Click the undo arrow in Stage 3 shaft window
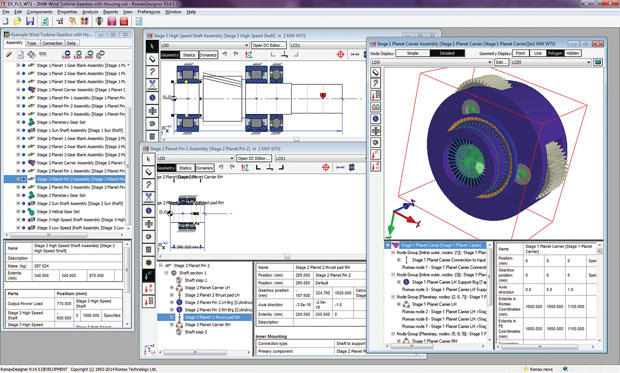 tap(225, 54)
